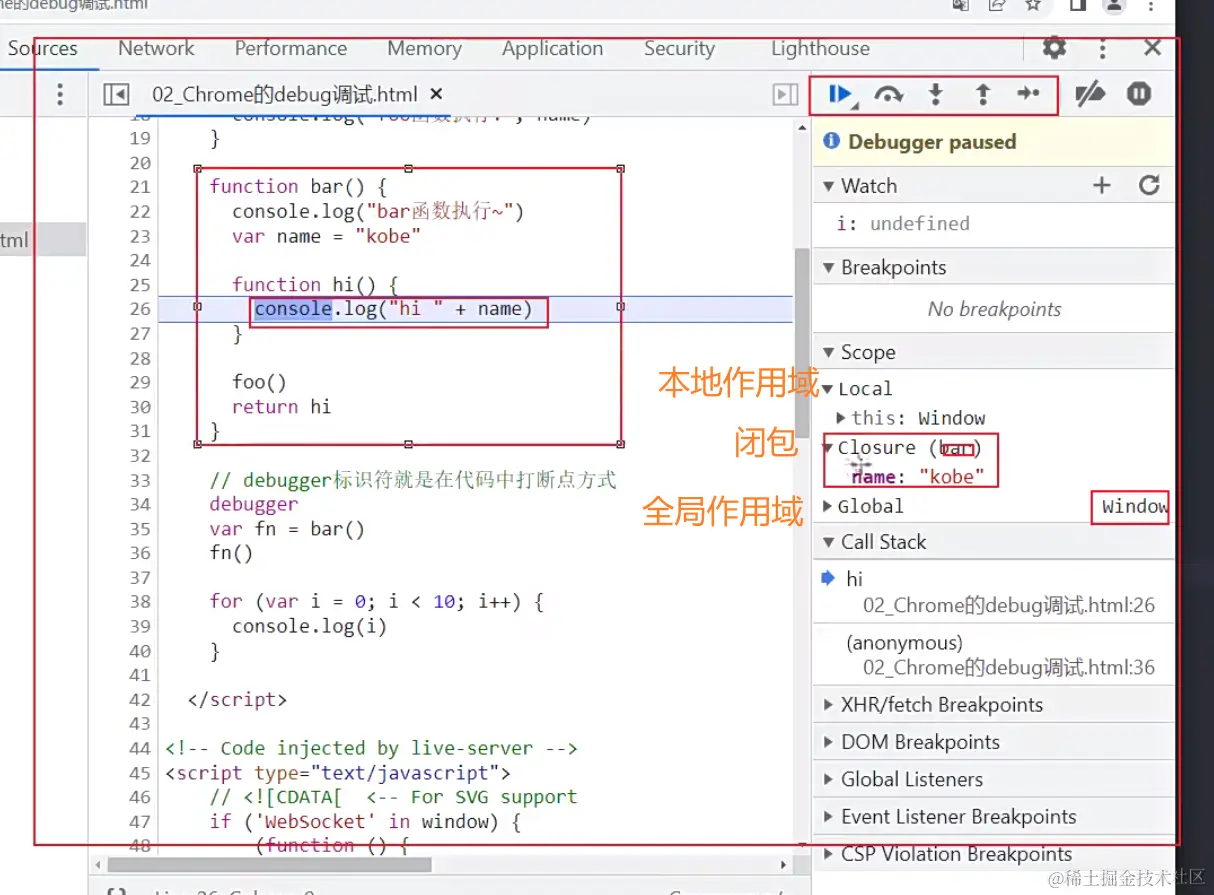The image size is (1214, 895).
Task: Open the DevTools customize menu
Action: coord(1102,48)
